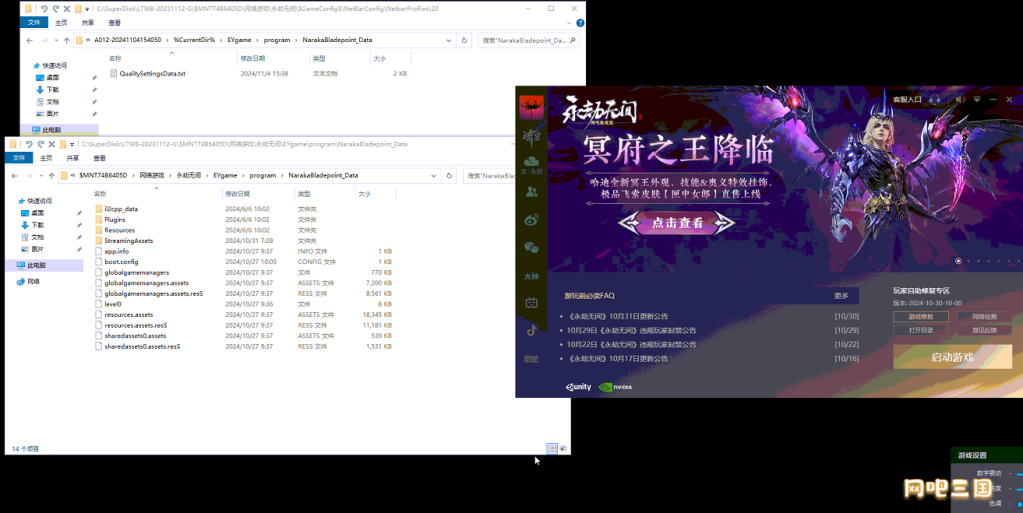Open the 10月31日更新公告 news item

pyautogui.click(x=618, y=316)
